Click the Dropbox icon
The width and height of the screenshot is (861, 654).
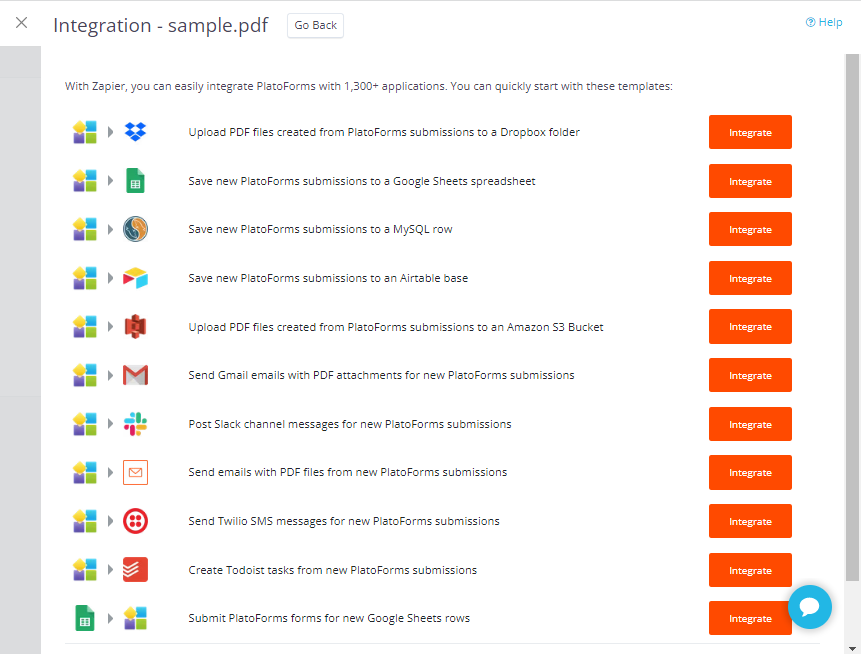[x=135, y=132]
